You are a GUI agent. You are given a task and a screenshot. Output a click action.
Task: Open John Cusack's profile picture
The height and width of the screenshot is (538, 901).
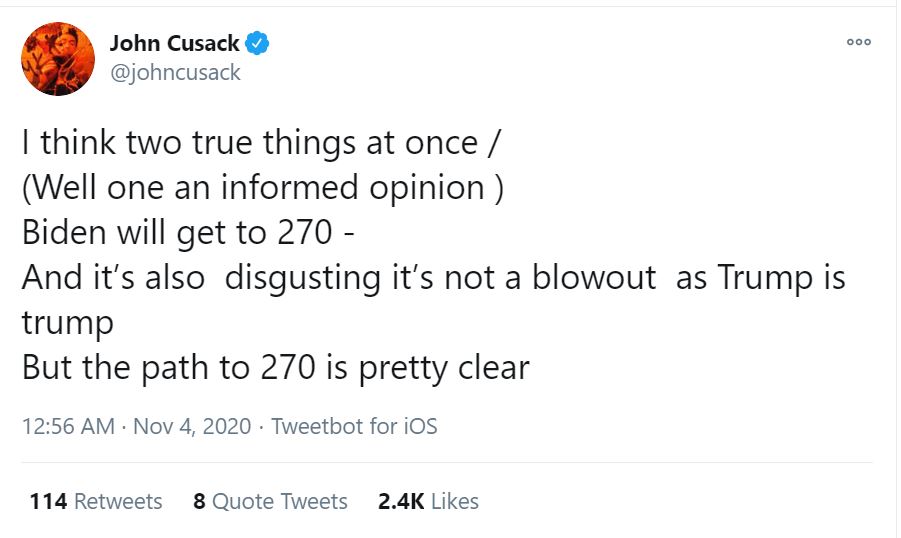pos(58,57)
